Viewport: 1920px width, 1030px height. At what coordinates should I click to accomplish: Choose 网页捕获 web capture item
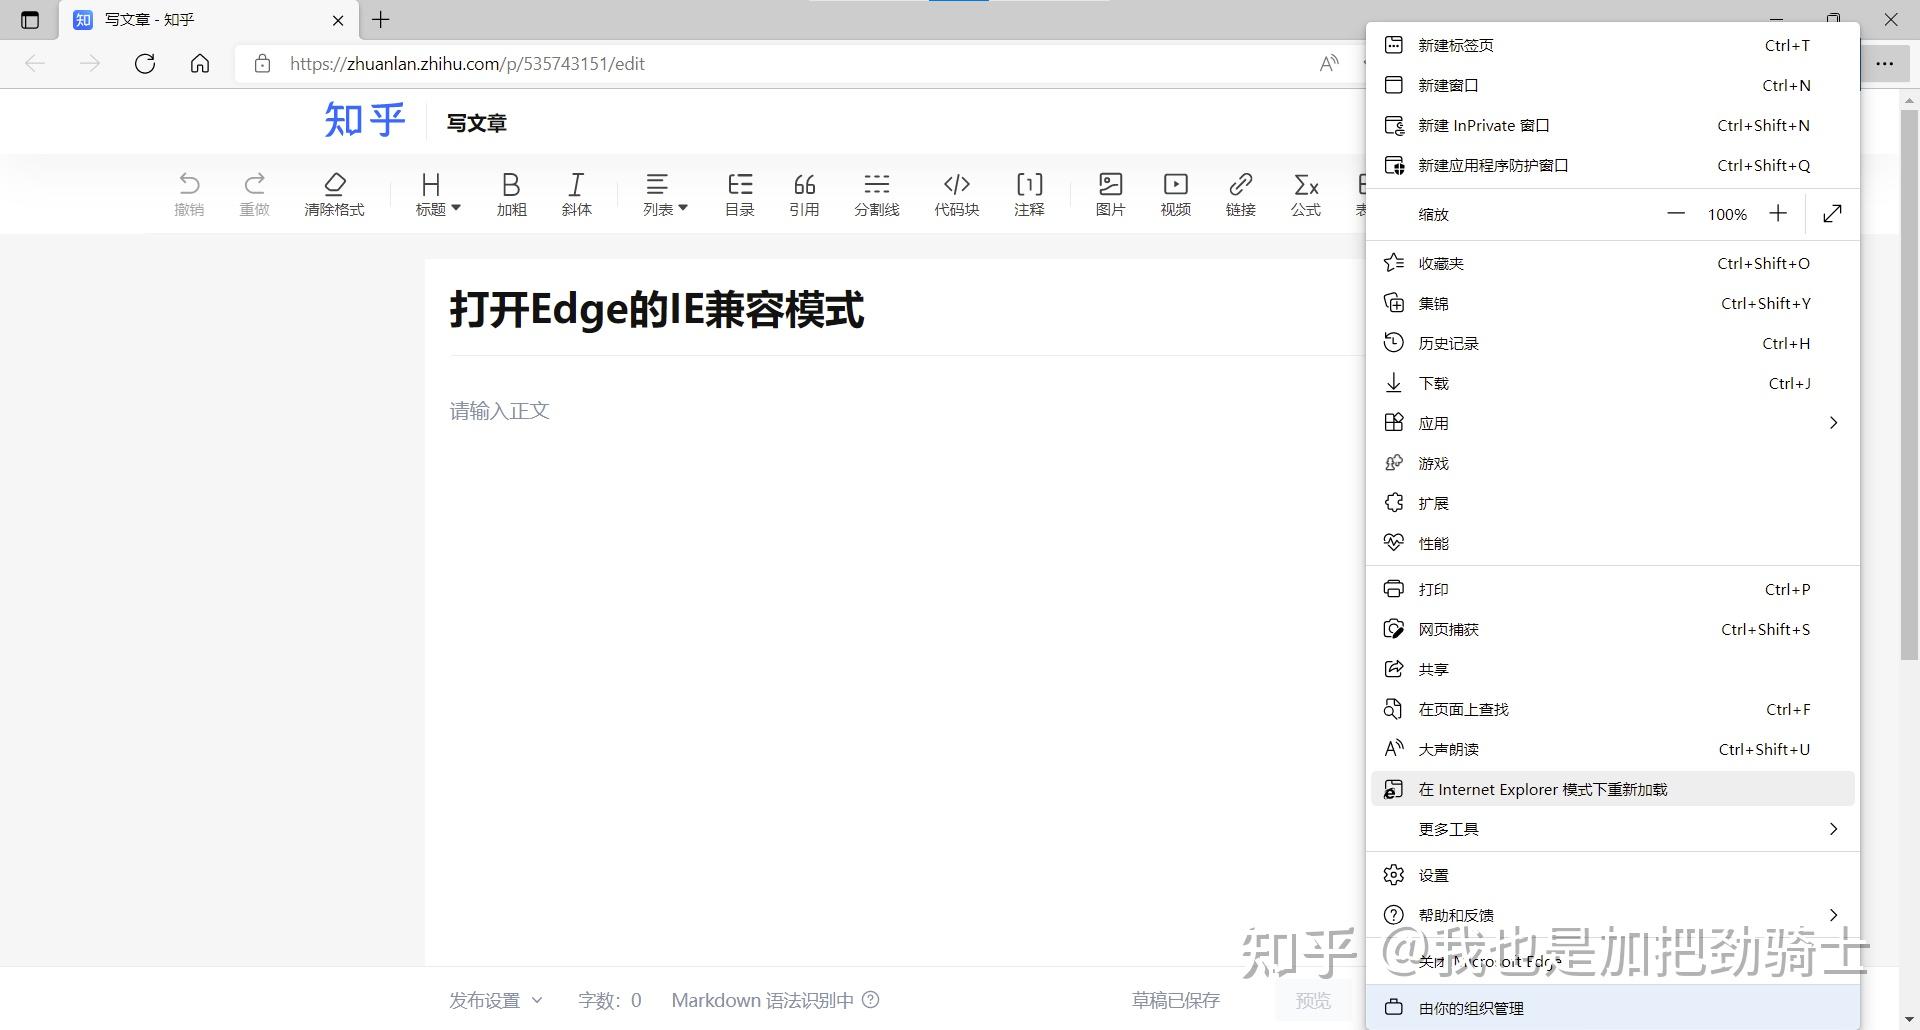[1613, 629]
